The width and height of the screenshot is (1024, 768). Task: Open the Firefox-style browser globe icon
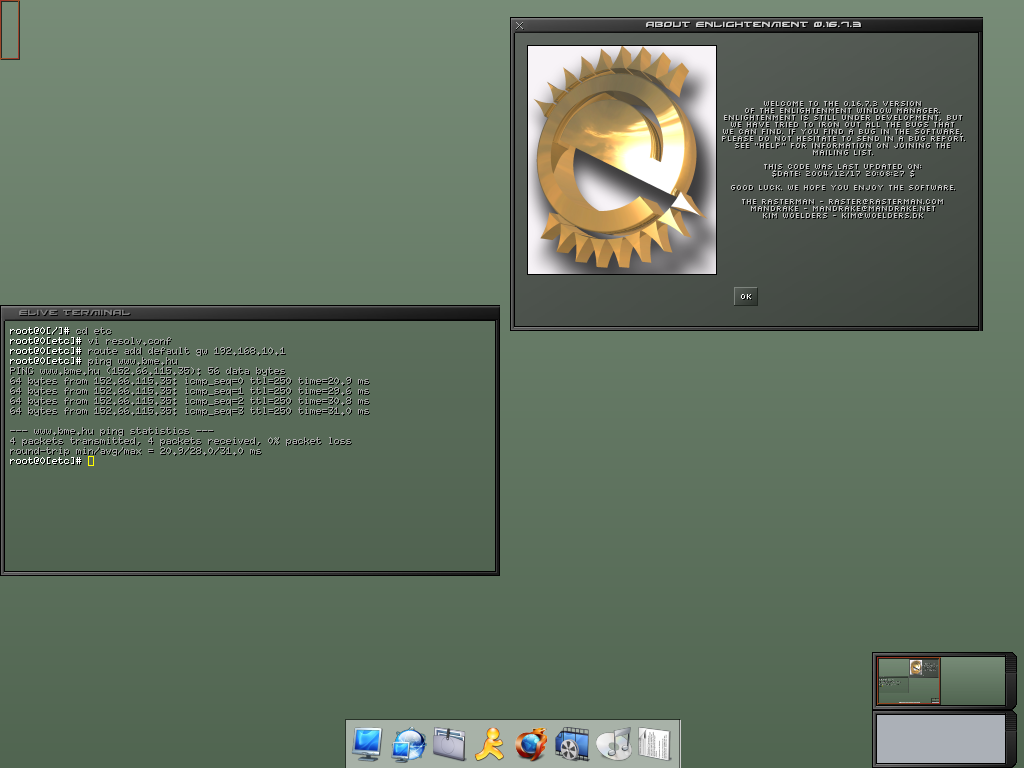(531, 744)
